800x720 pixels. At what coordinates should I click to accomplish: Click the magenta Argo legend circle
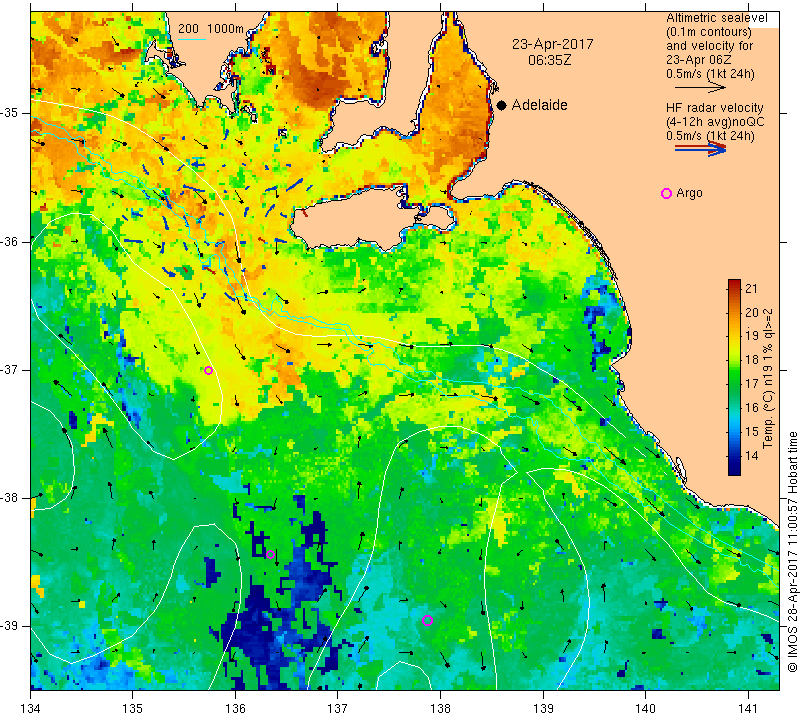666,193
